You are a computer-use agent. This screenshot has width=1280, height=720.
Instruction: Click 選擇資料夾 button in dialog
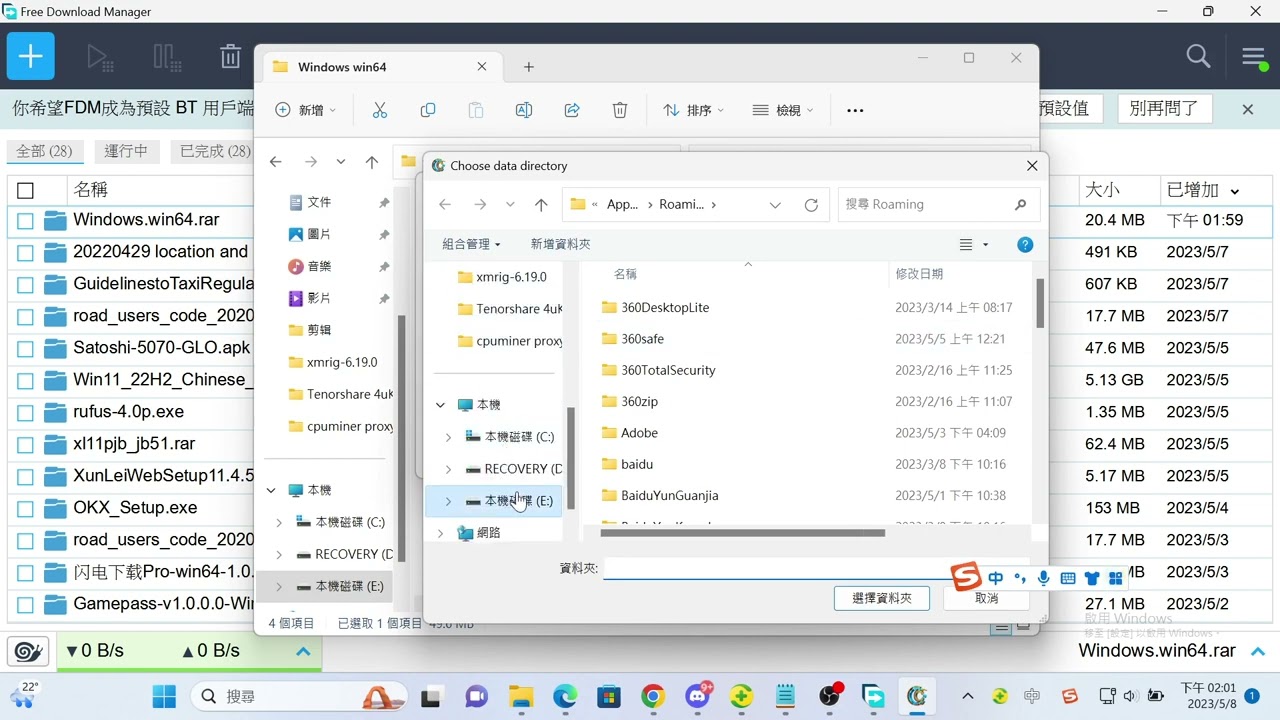coord(882,598)
